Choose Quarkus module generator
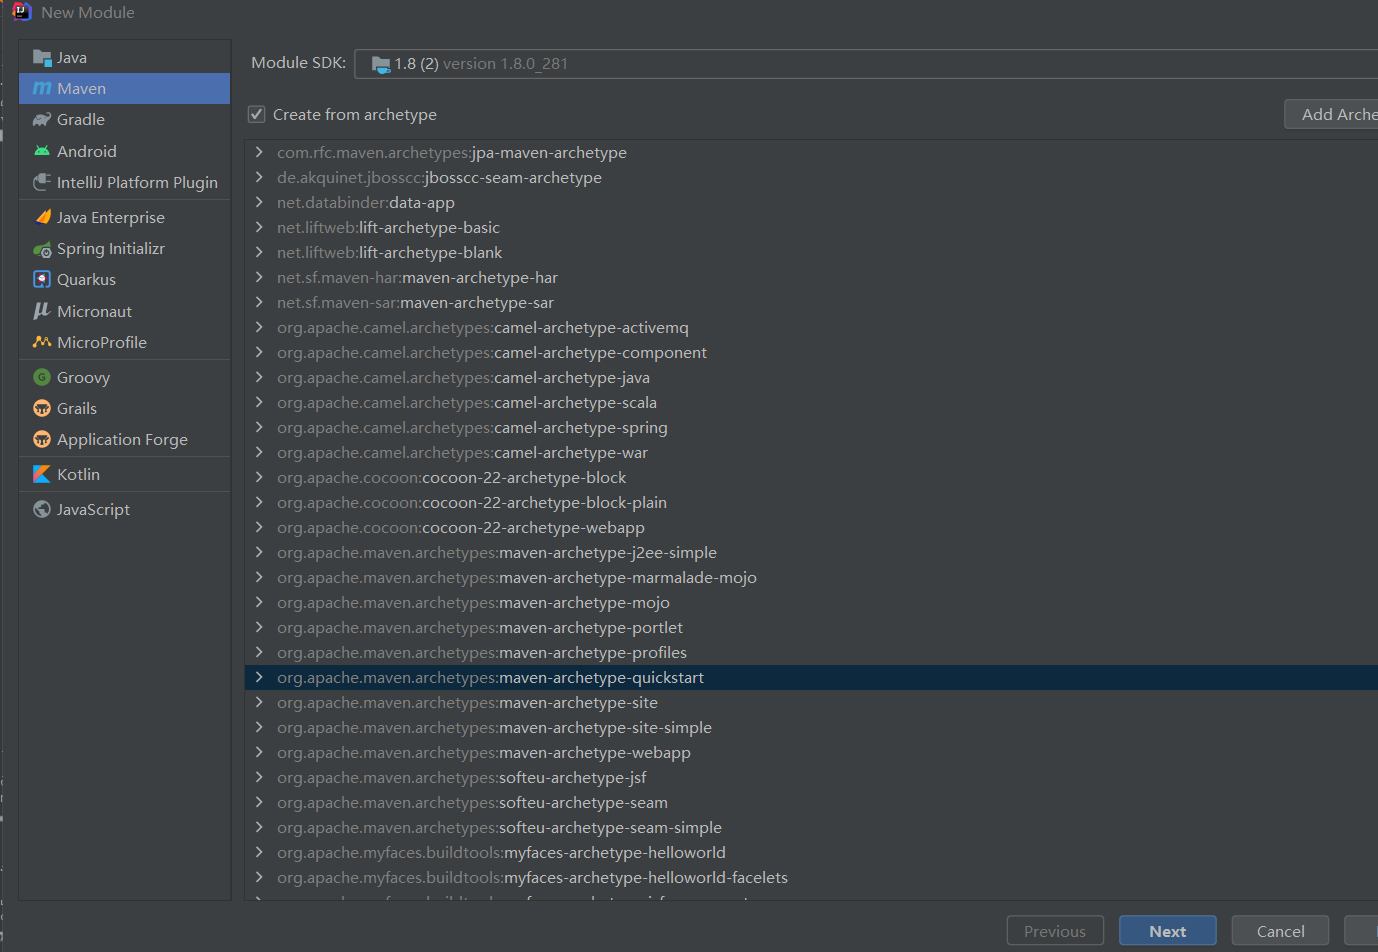 pos(124,280)
